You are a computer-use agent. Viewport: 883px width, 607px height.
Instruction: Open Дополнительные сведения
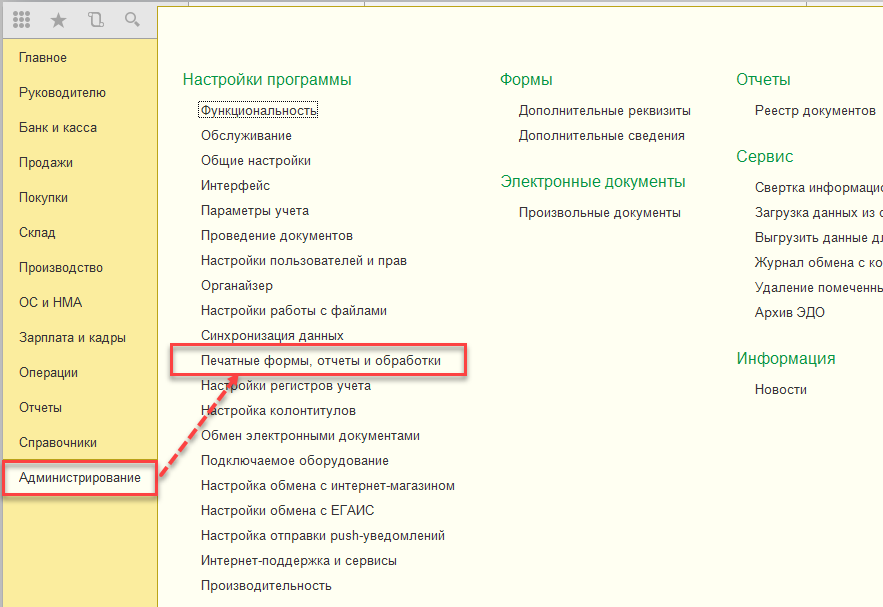601,136
